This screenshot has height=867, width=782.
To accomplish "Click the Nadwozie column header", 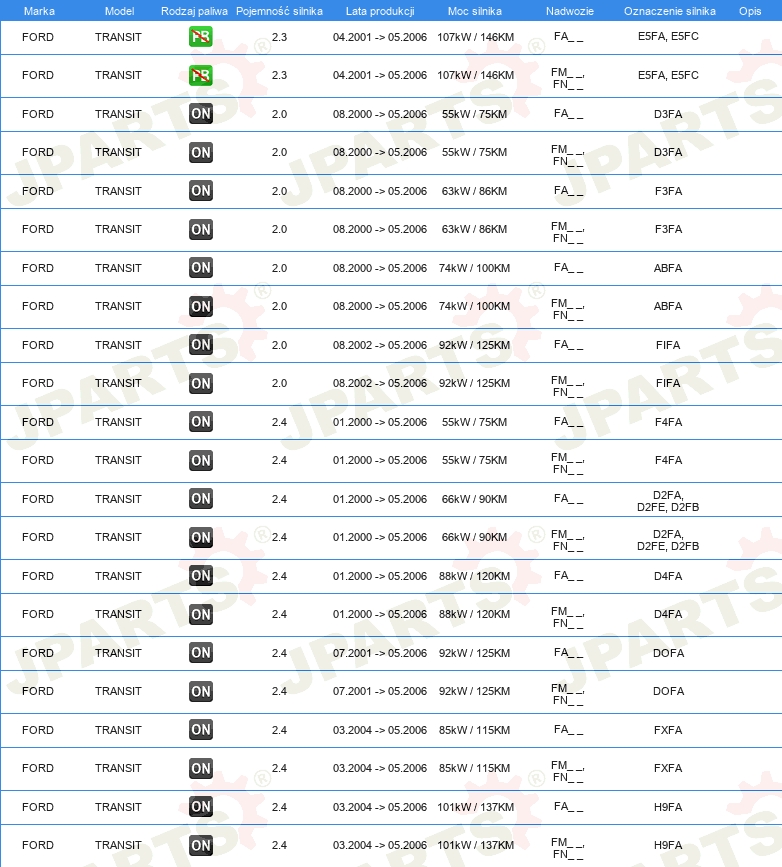I will coord(570,11).
